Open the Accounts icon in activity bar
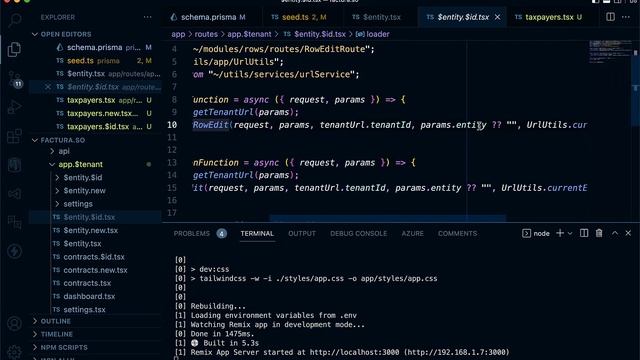 pyautogui.click(x=14, y=324)
